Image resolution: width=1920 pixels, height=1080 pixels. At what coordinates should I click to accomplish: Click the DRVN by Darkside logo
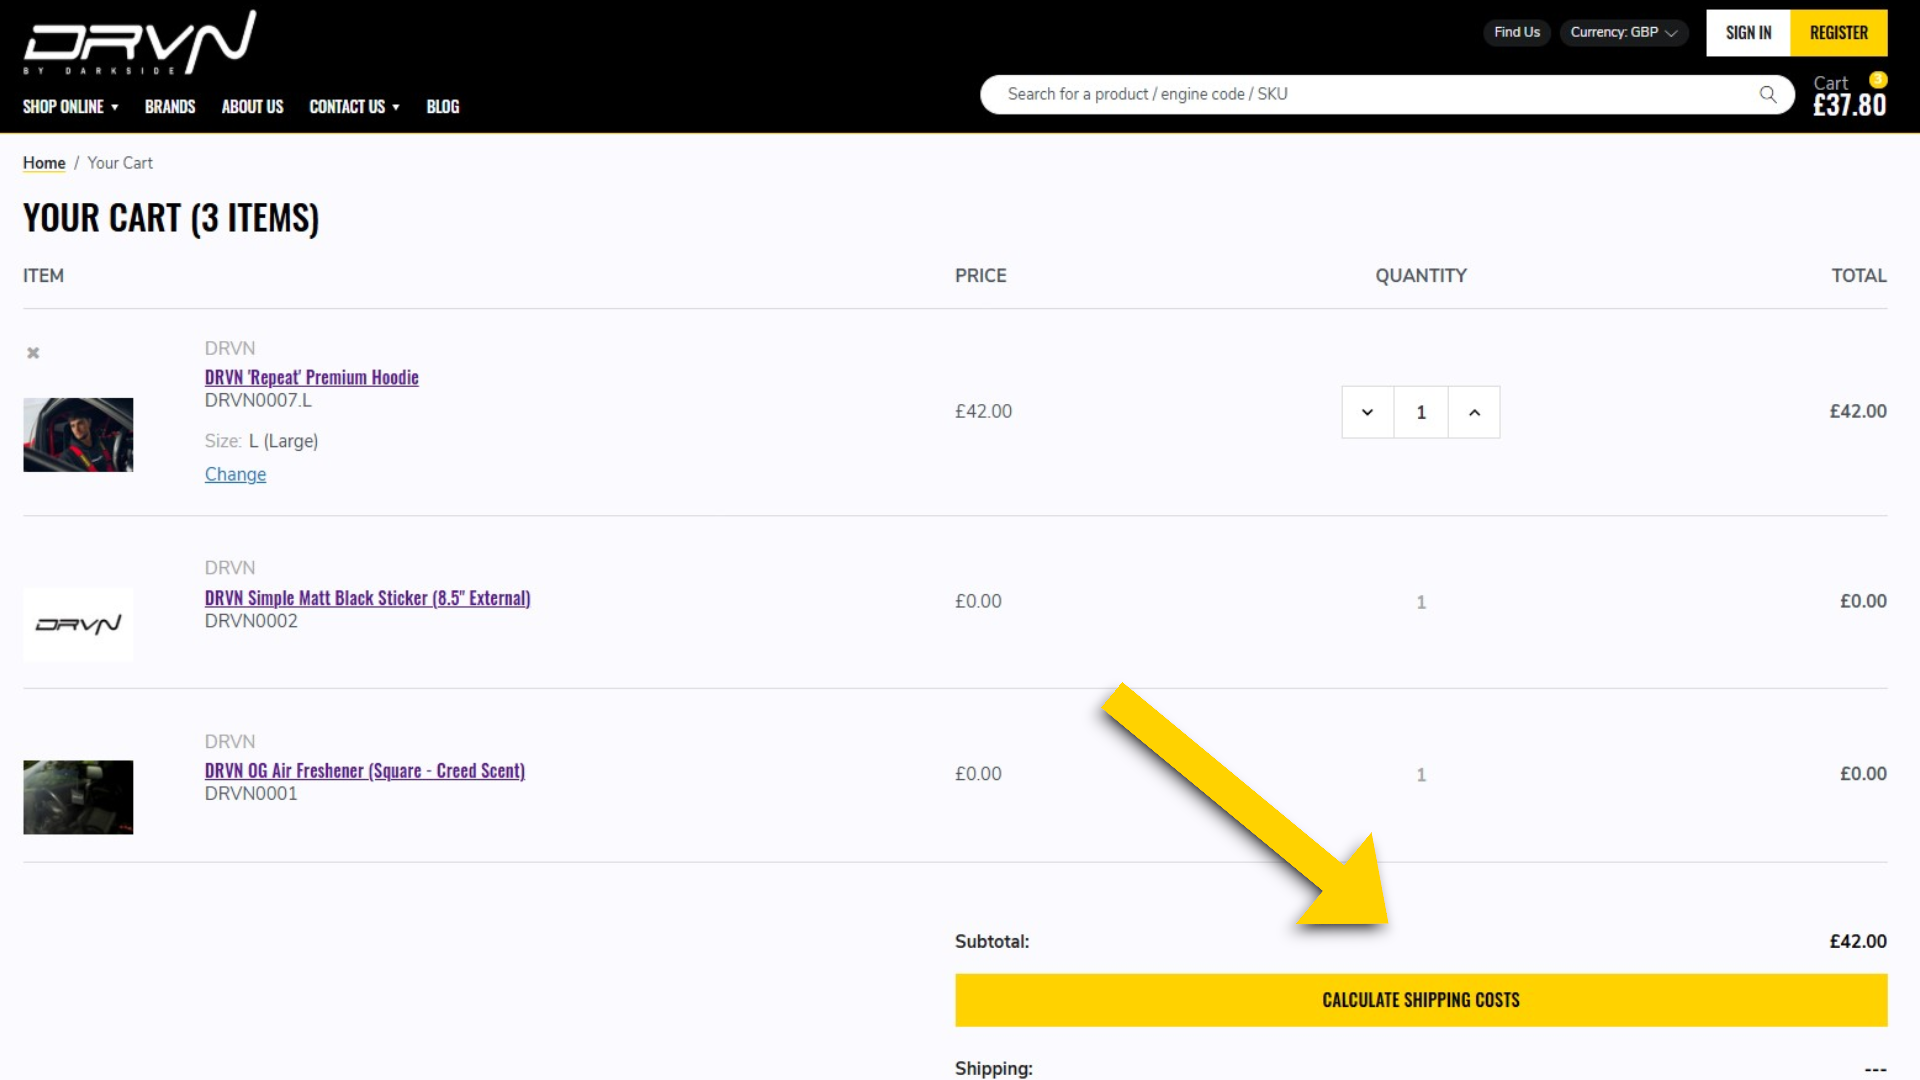(140, 43)
